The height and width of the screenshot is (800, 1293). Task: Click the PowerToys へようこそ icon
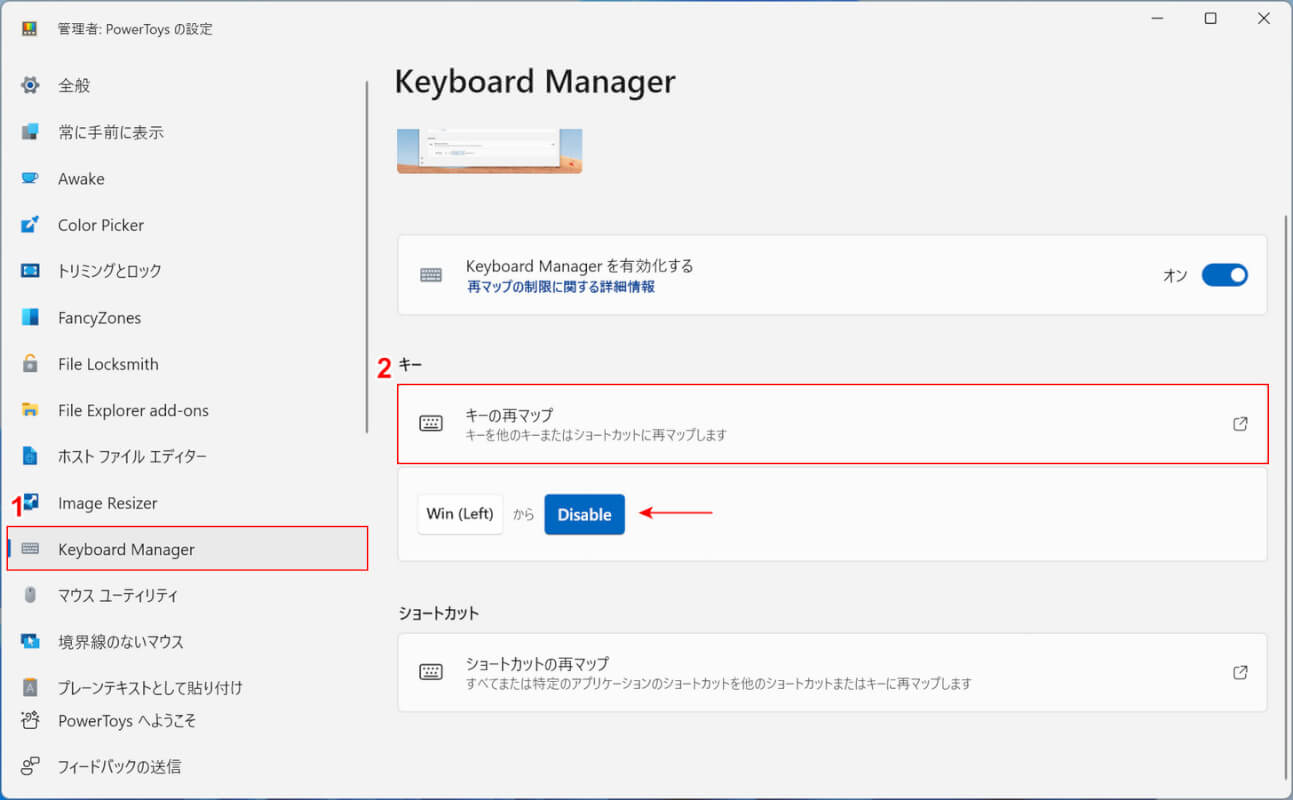pos(30,720)
